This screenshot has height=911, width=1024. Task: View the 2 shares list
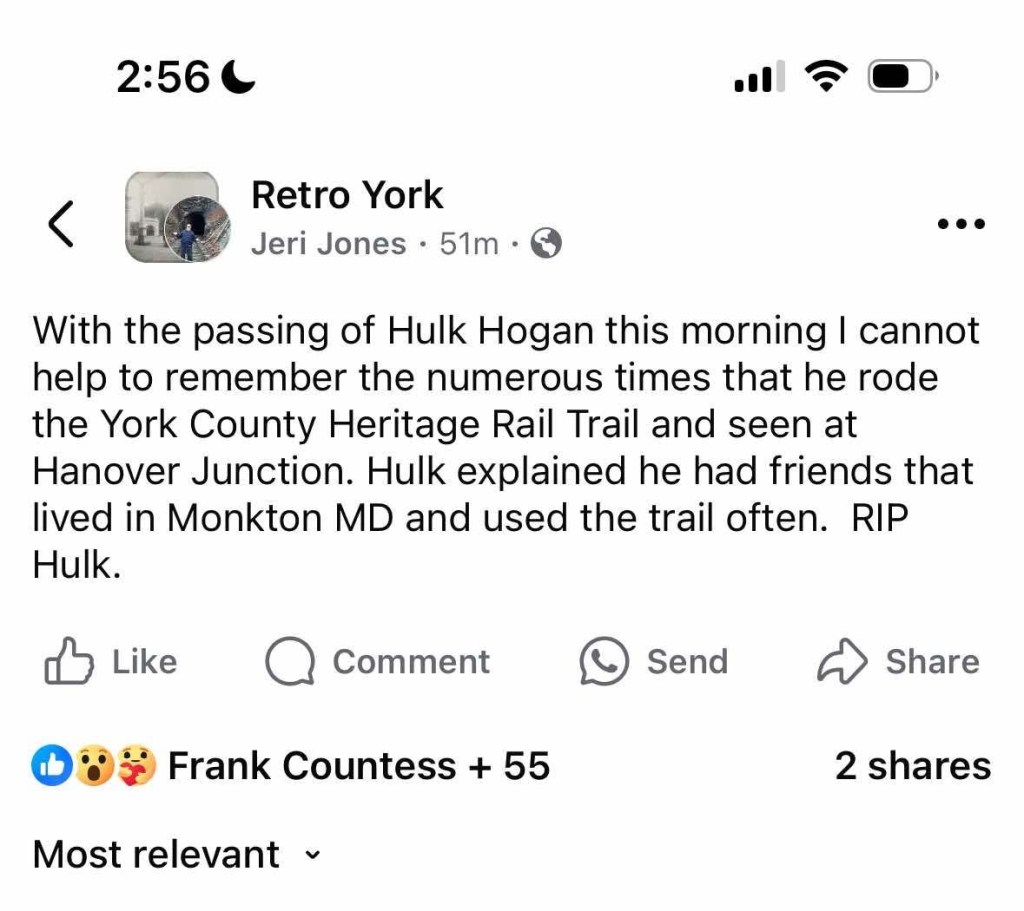tap(912, 766)
